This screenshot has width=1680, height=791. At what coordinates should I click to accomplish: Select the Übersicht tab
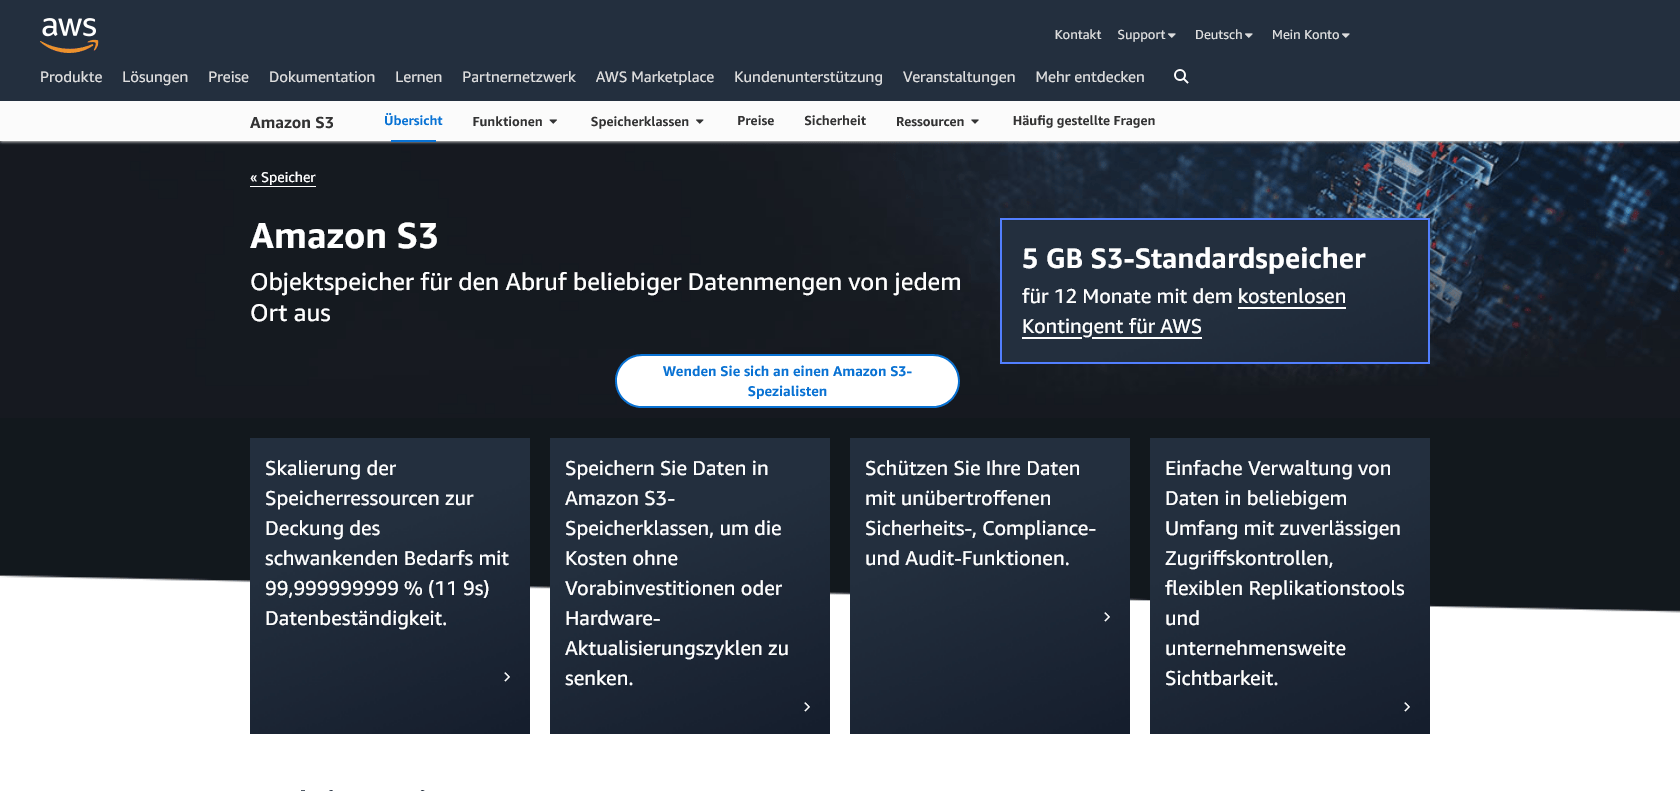pyautogui.click(x=413, y=121)
